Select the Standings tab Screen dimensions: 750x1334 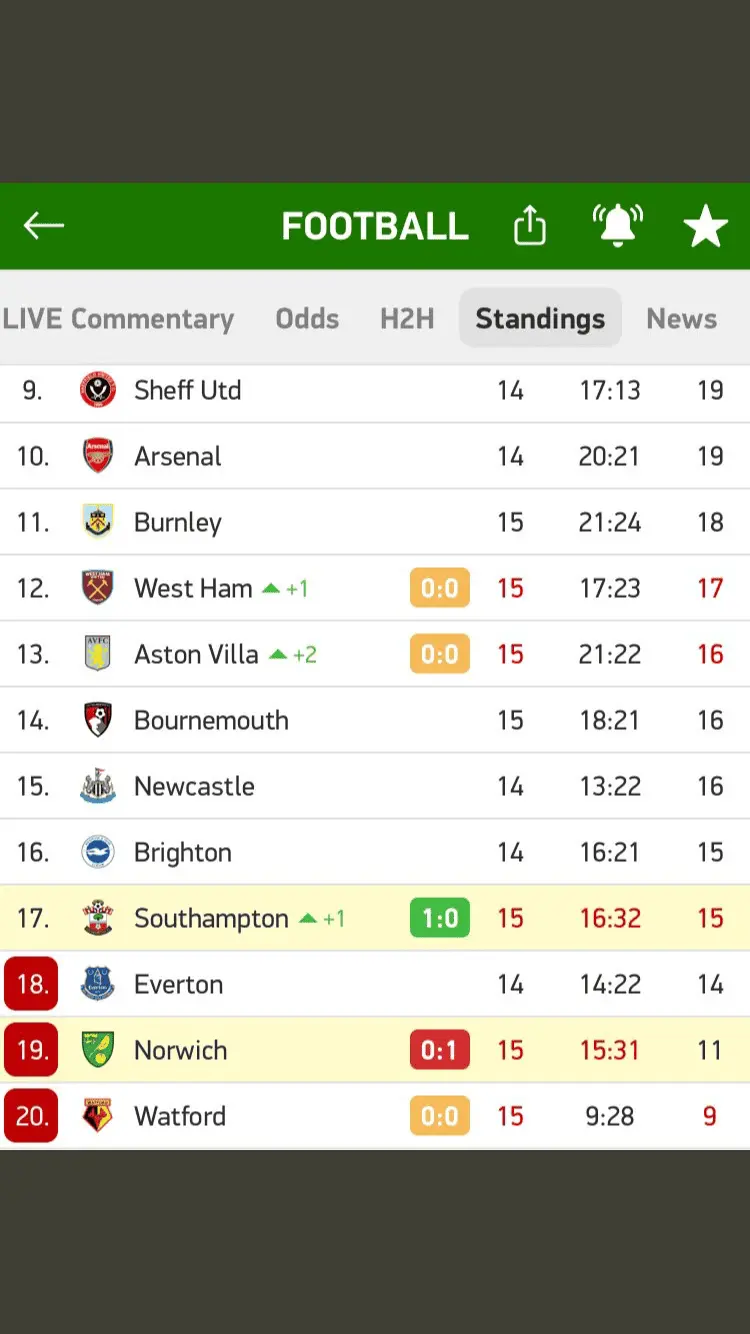[540, 319]
